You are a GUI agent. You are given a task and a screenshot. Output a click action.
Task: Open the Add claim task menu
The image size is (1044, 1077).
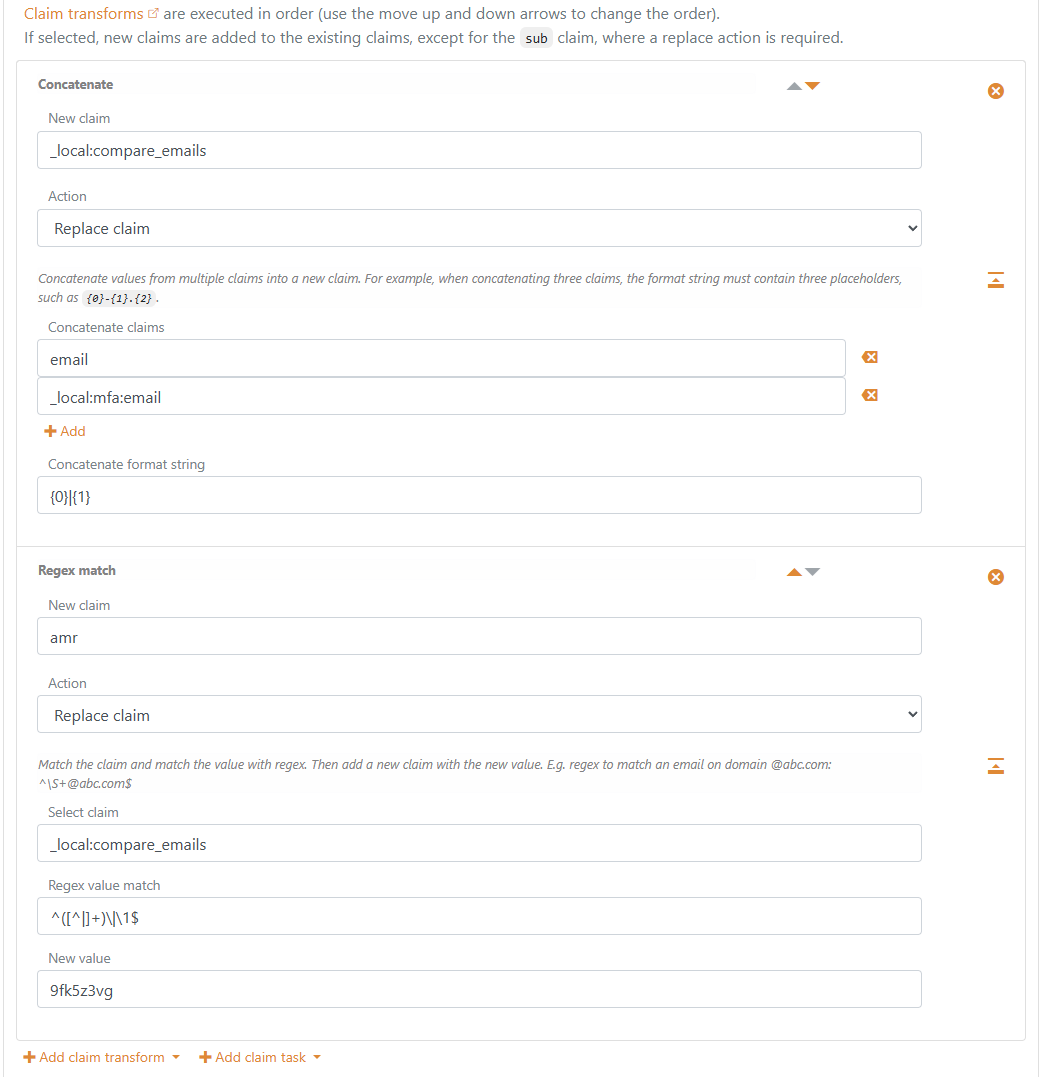pyautogui.click(x=259, y=1057)
